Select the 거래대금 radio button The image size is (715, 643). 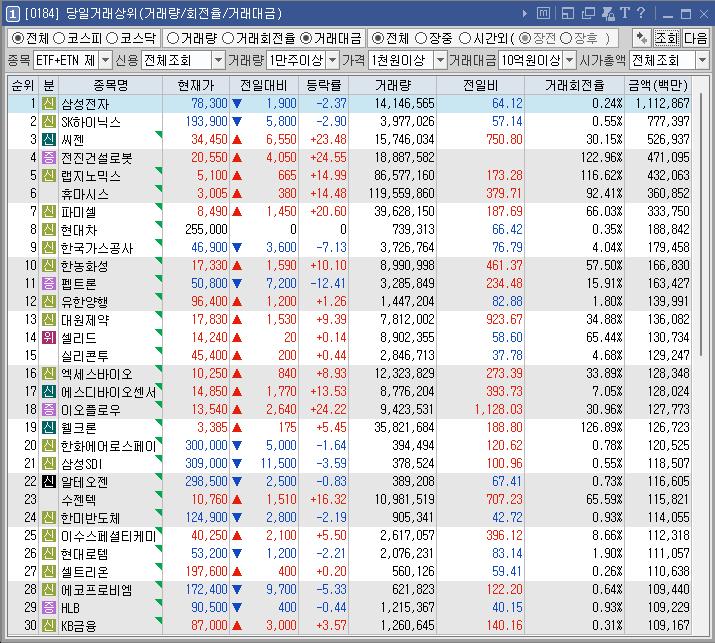306,38
